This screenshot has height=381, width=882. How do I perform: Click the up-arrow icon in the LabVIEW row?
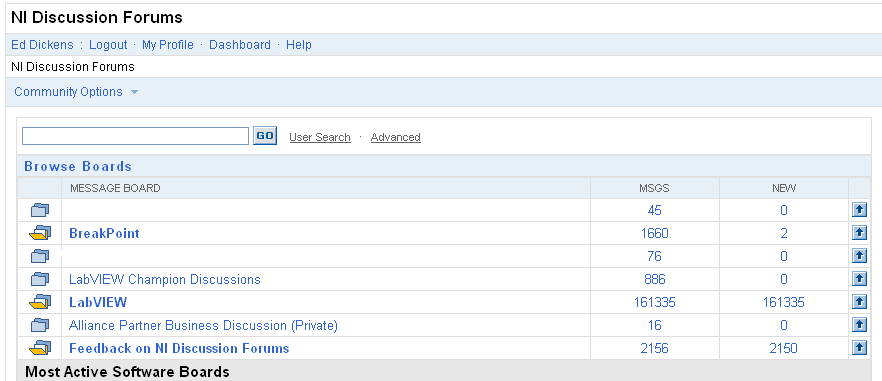point(859,302)
